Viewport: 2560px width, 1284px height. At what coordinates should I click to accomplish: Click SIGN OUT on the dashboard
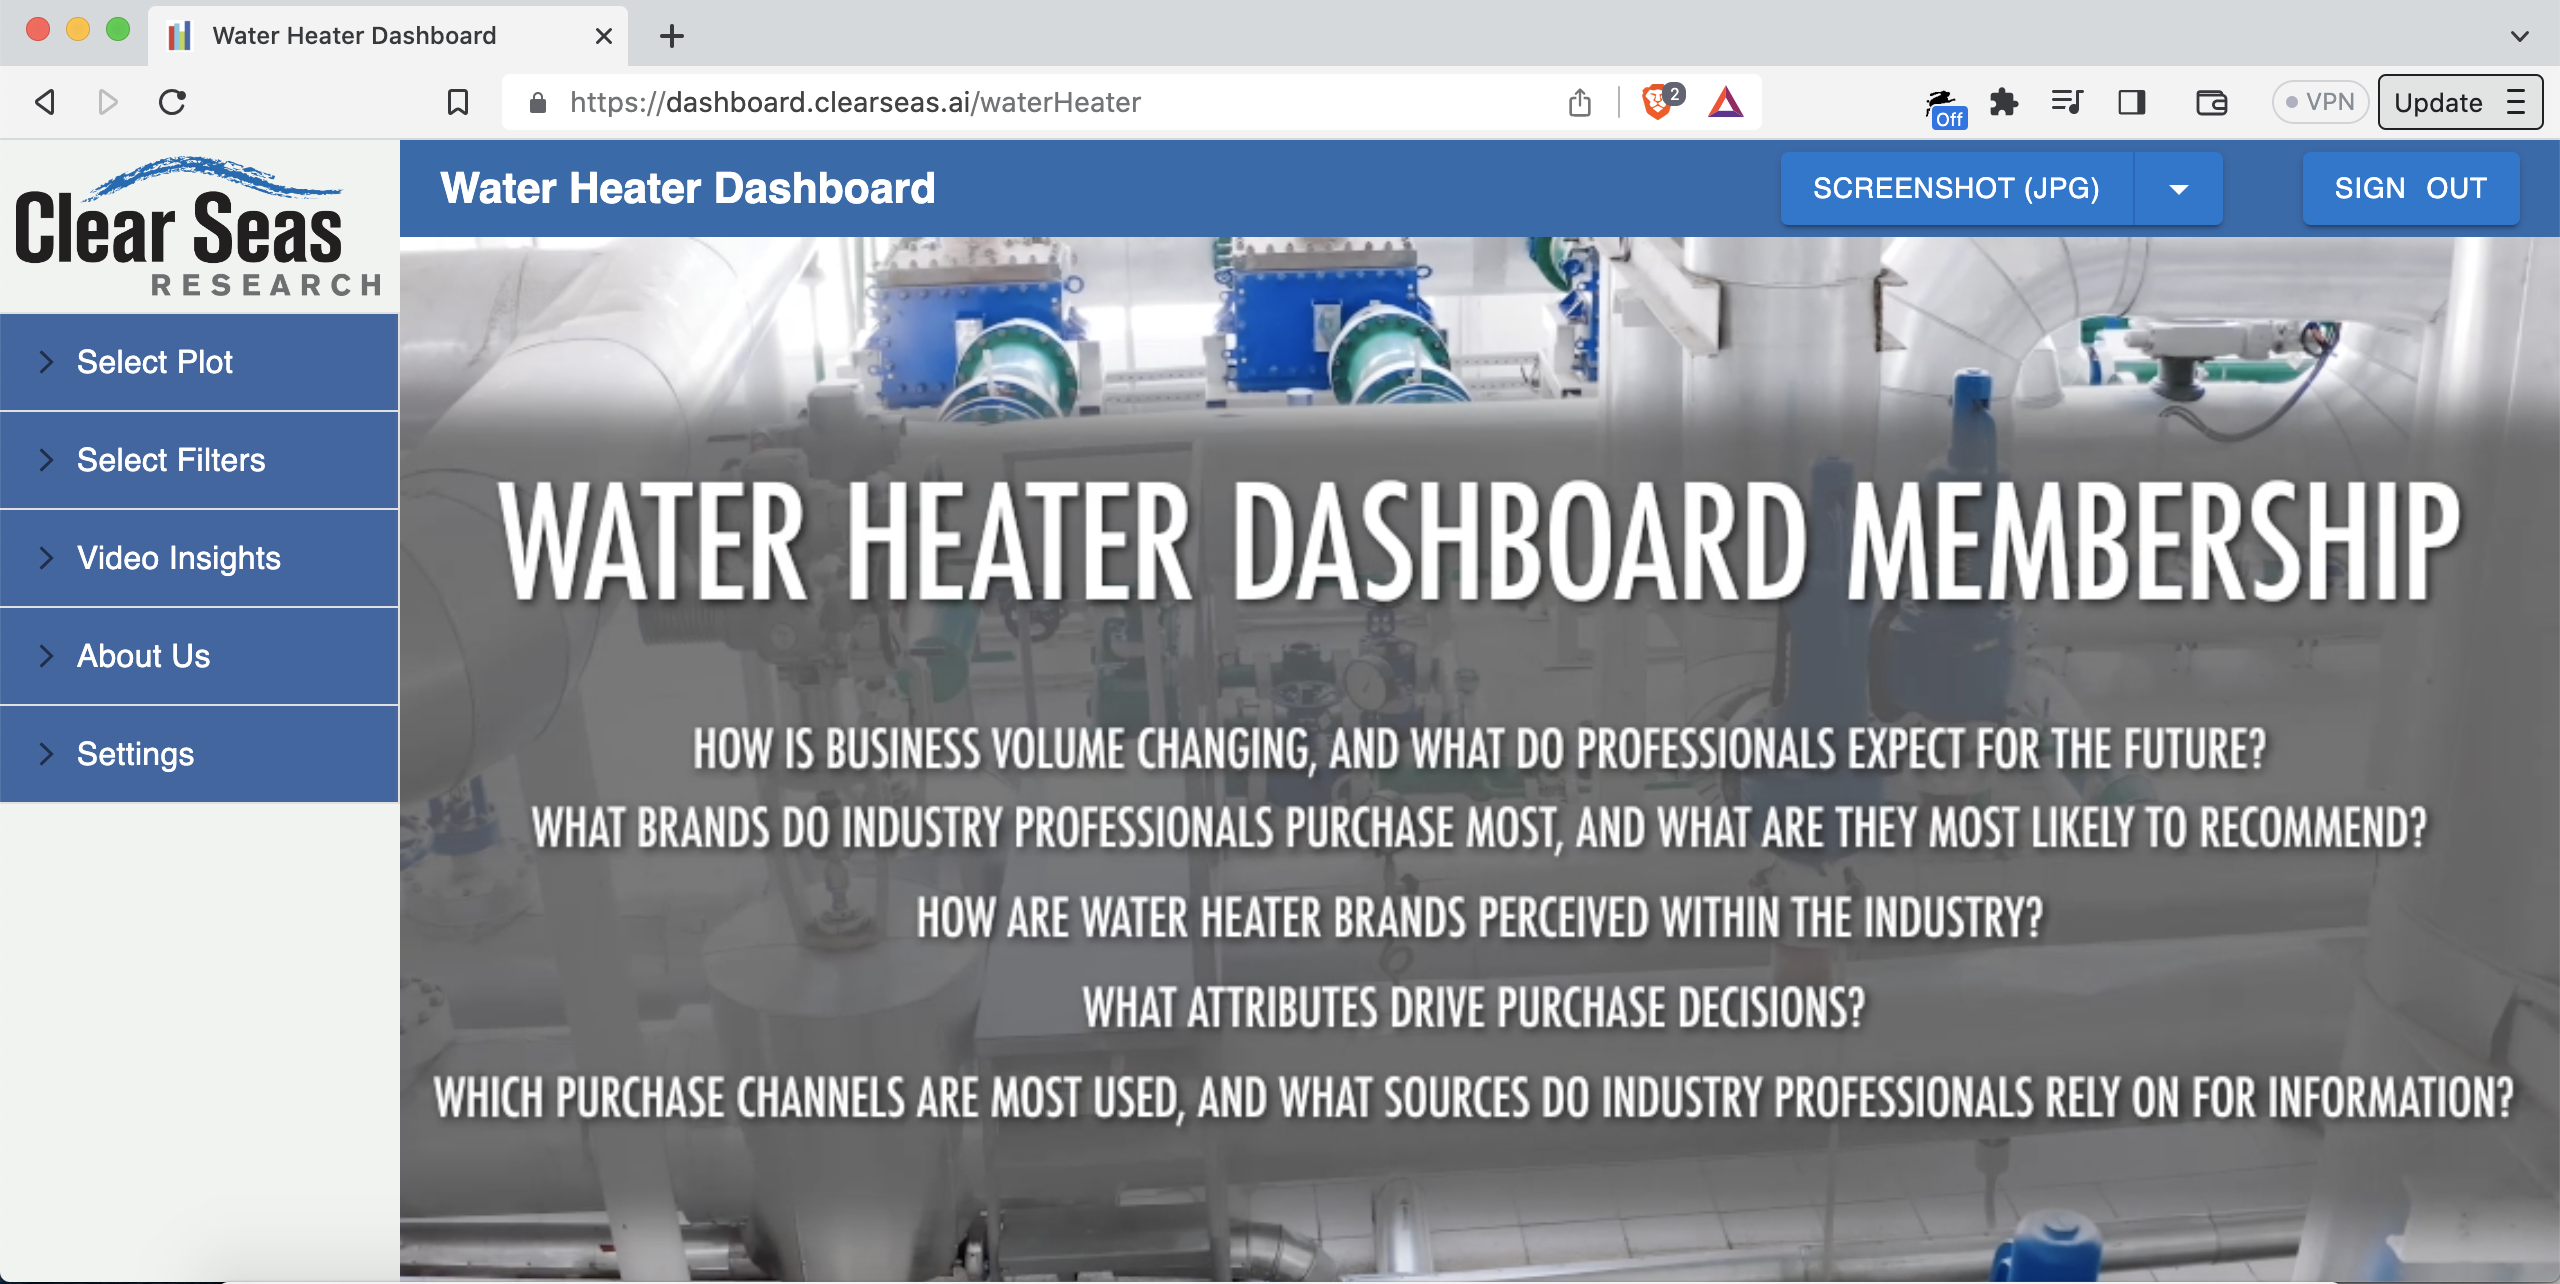(2410, 188)
